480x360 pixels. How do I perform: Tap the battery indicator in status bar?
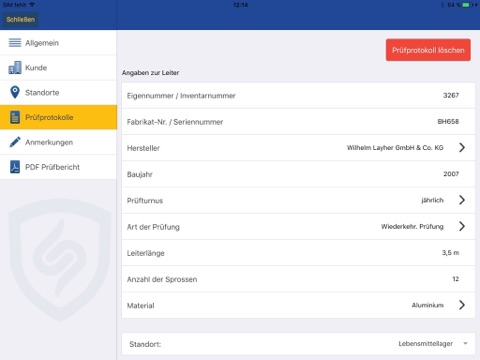point(466,5)
